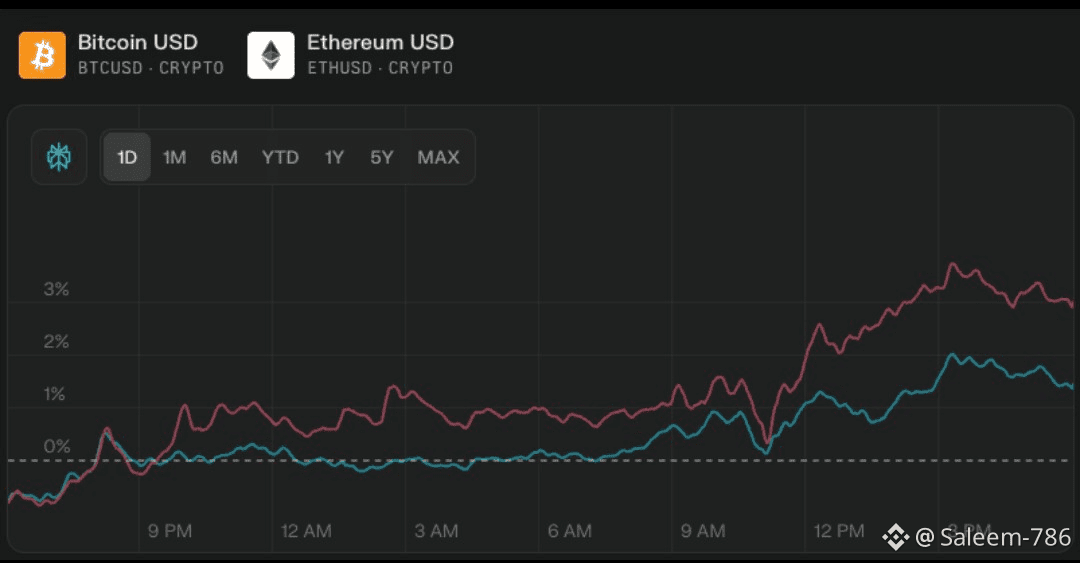
Task: Choose the 1Y time range
Action: coord(334,157)
